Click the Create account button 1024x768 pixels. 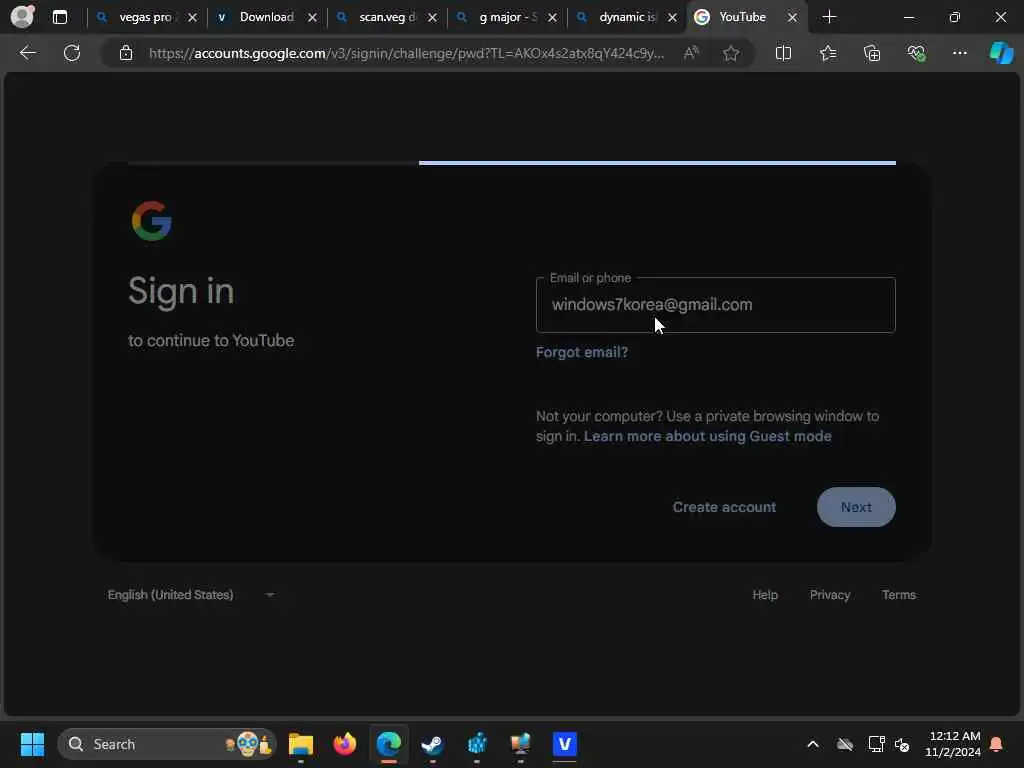(724, 507)
